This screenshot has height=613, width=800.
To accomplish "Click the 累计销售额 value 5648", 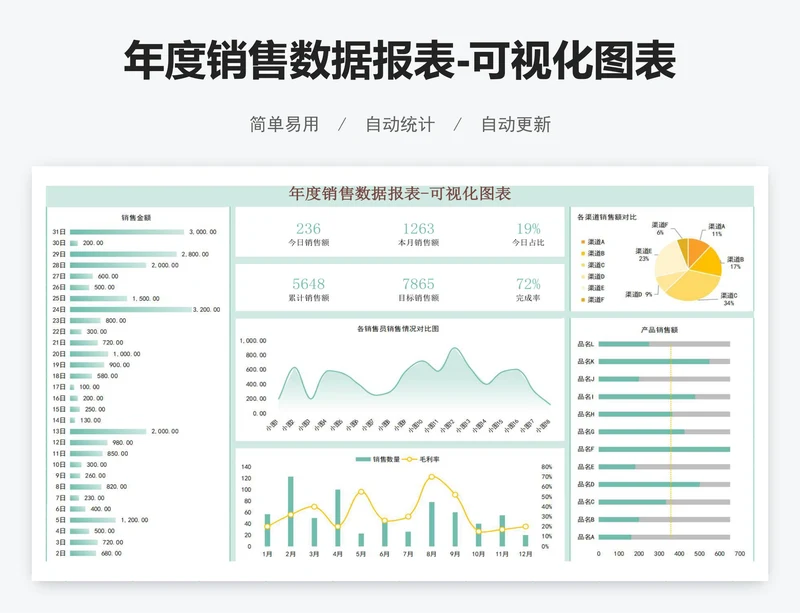I will tap(308, 284).
